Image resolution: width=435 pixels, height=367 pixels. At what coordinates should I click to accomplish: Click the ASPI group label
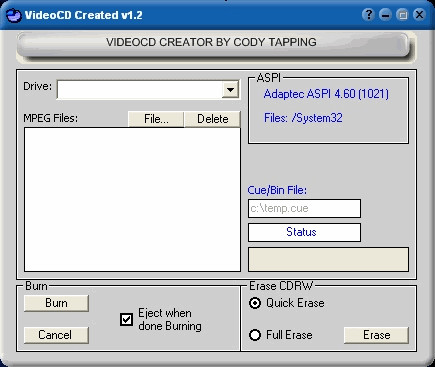tap(269, 78)
